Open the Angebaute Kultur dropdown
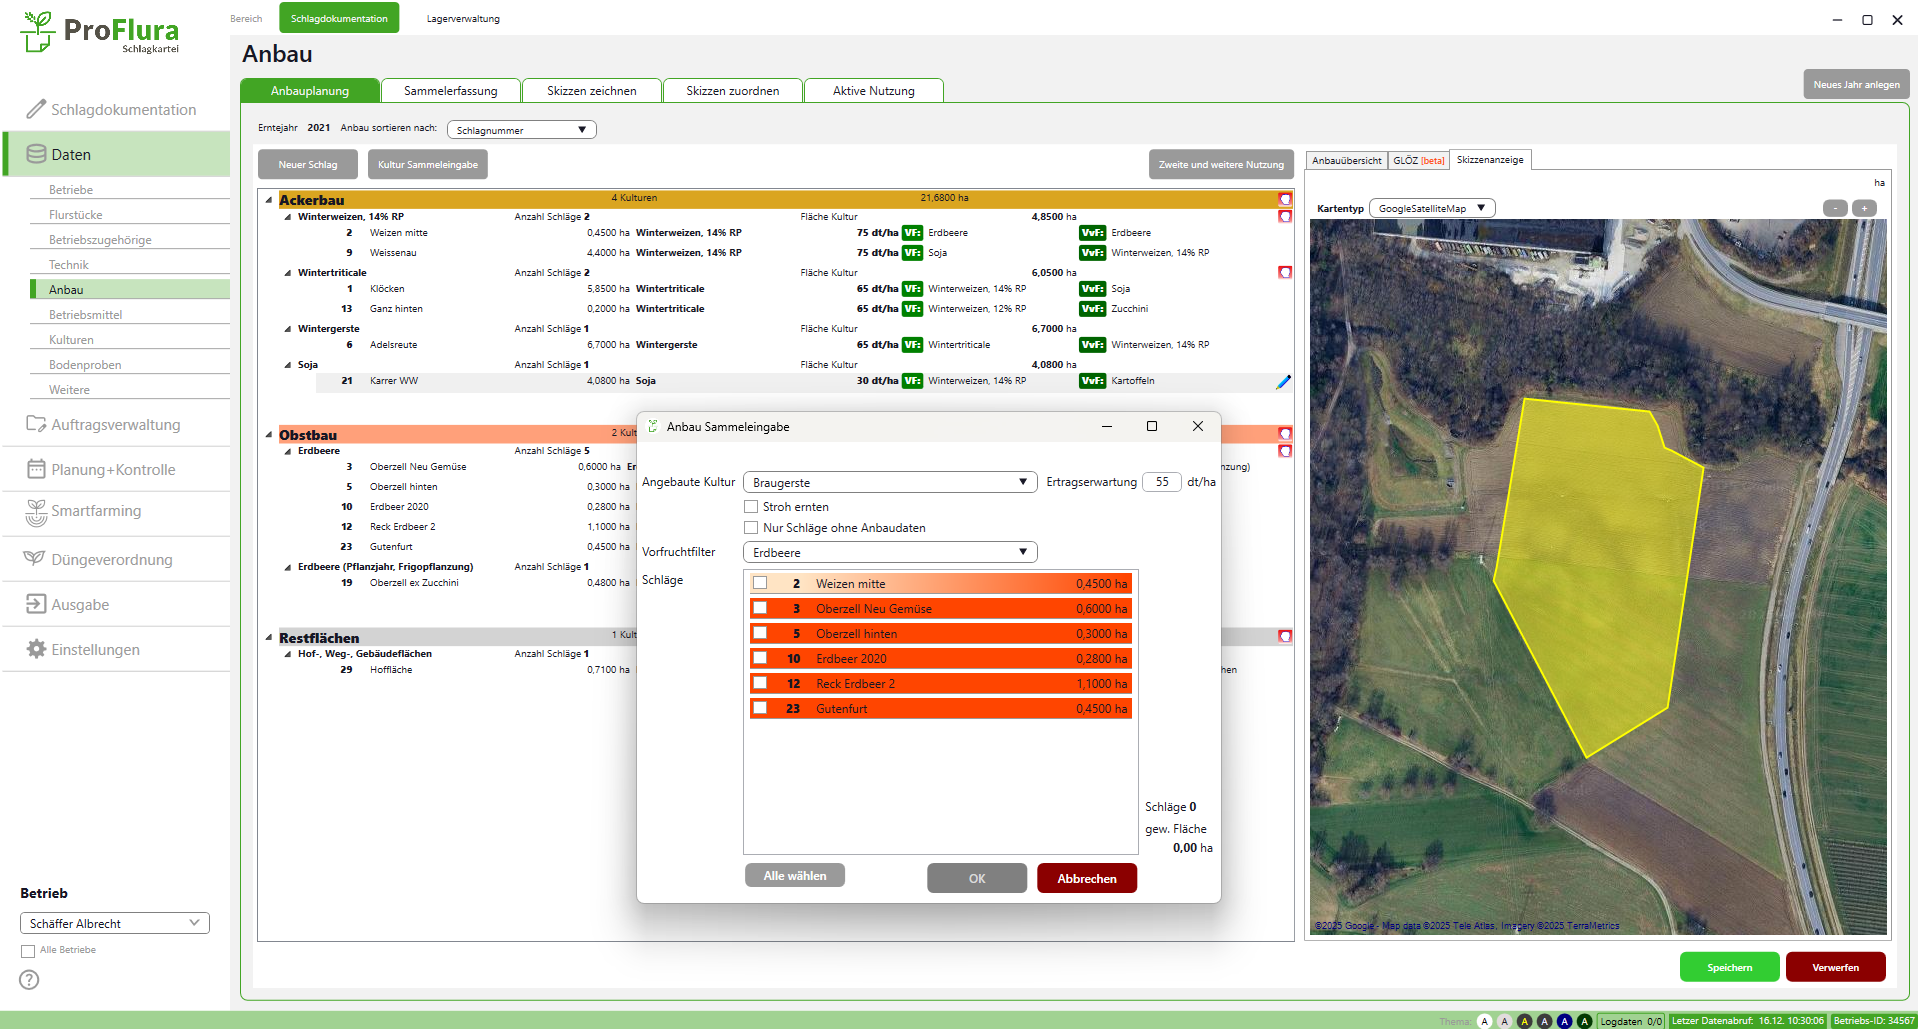Viewport: 1918px width, 1029px height. click(889, 482)
